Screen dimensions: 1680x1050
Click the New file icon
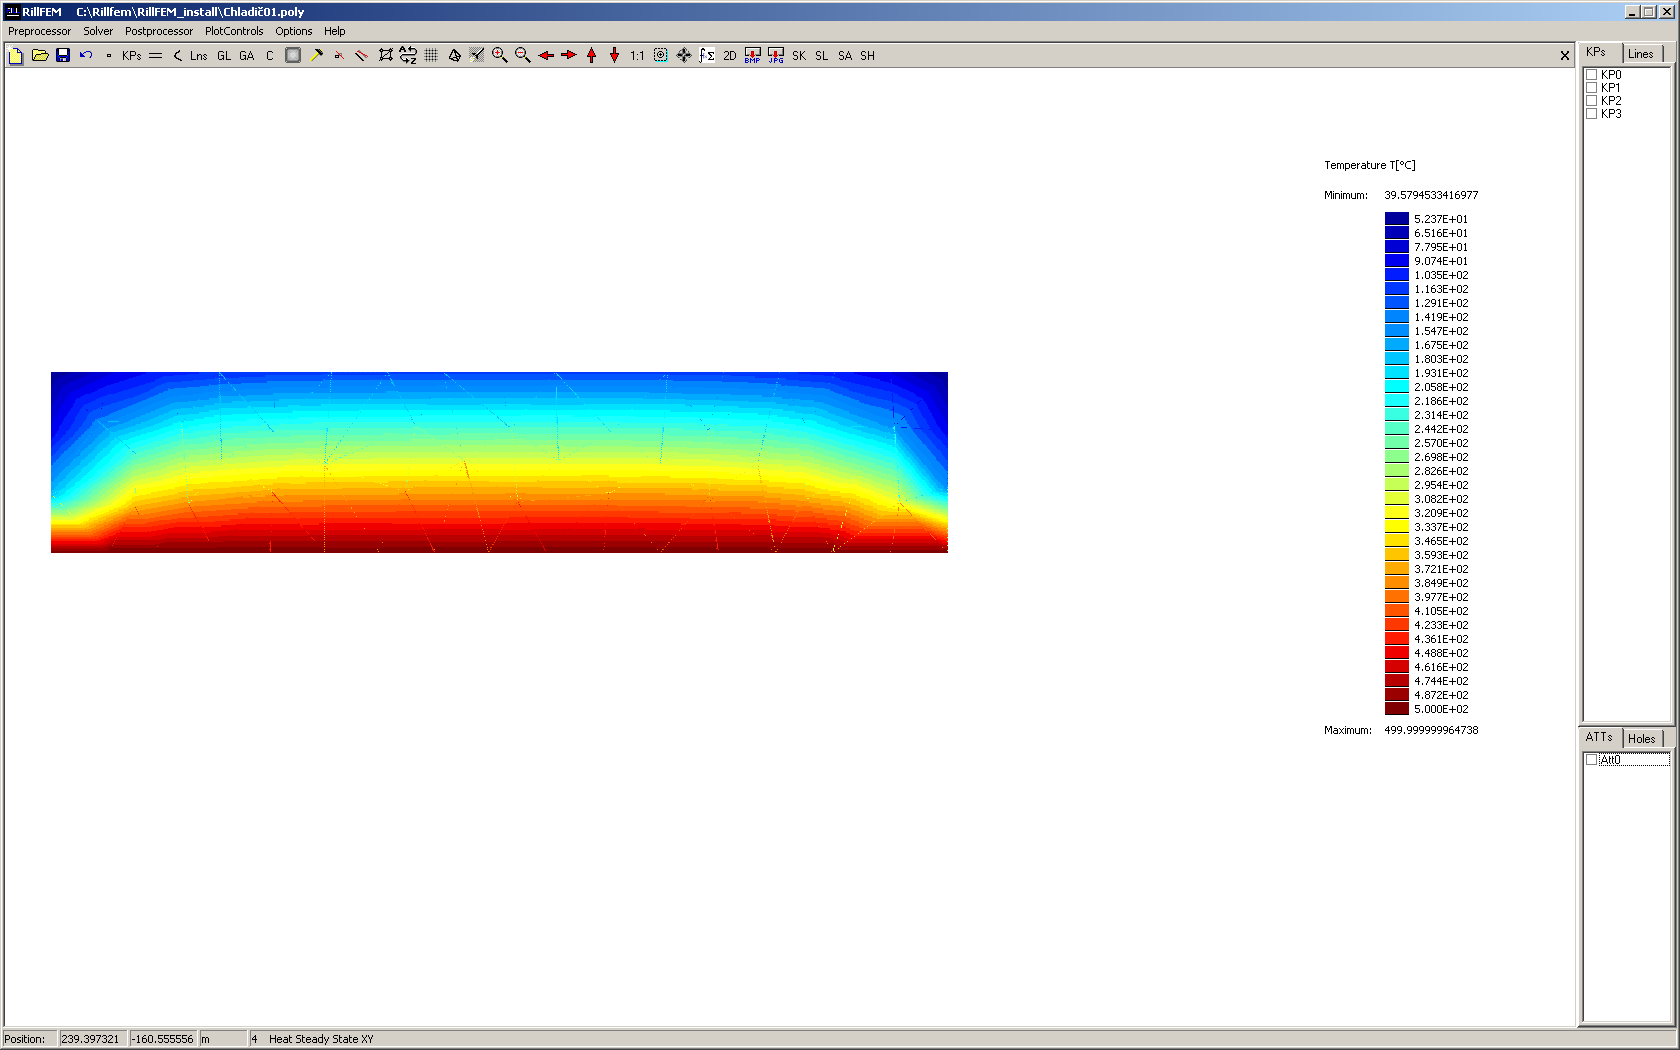(x=16, y=56)
